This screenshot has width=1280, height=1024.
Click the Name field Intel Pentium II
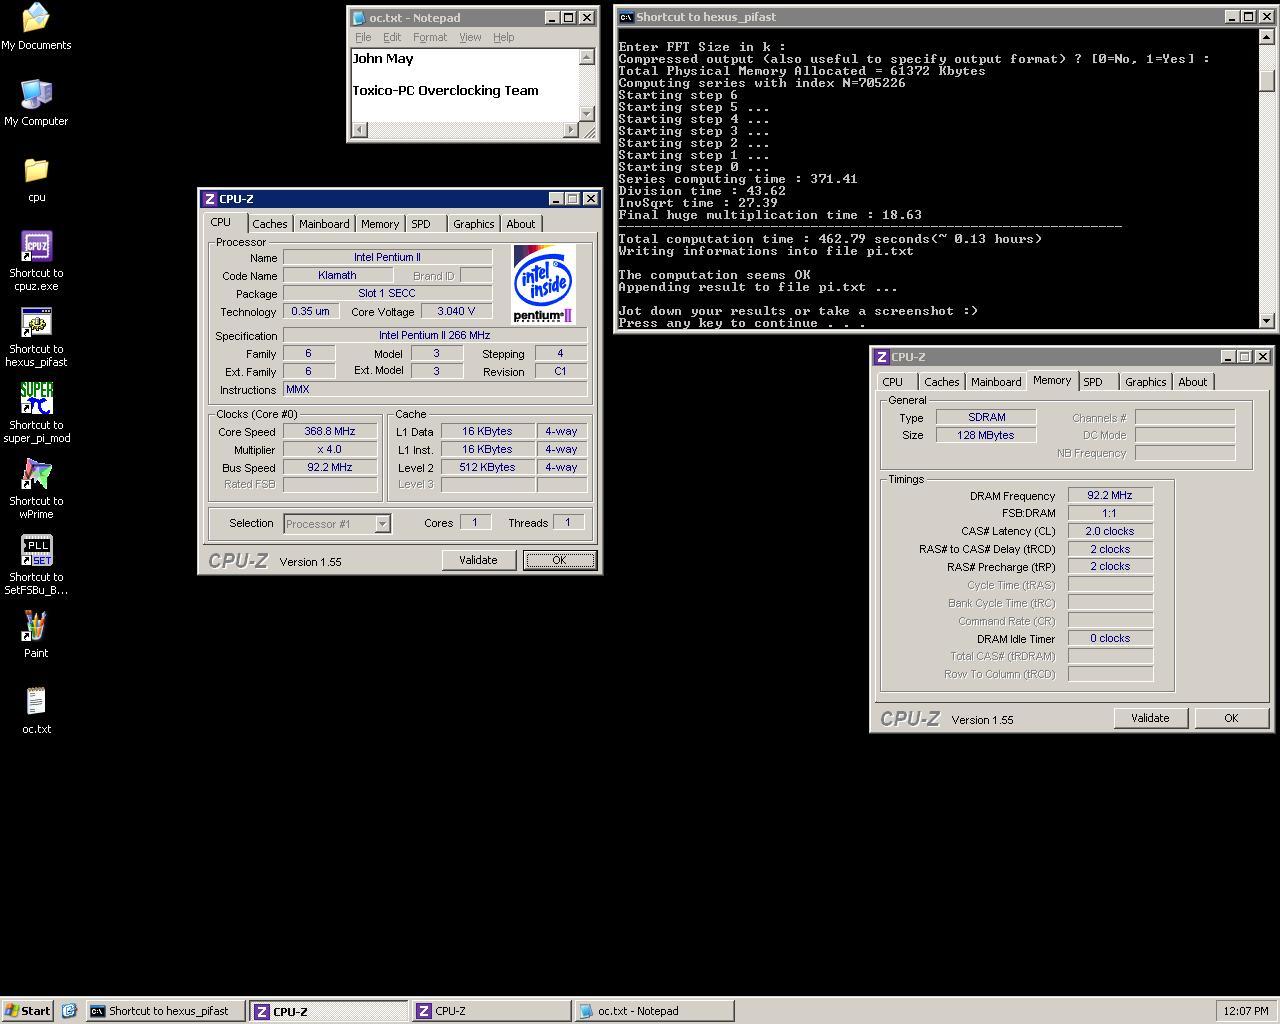(387, 257)
